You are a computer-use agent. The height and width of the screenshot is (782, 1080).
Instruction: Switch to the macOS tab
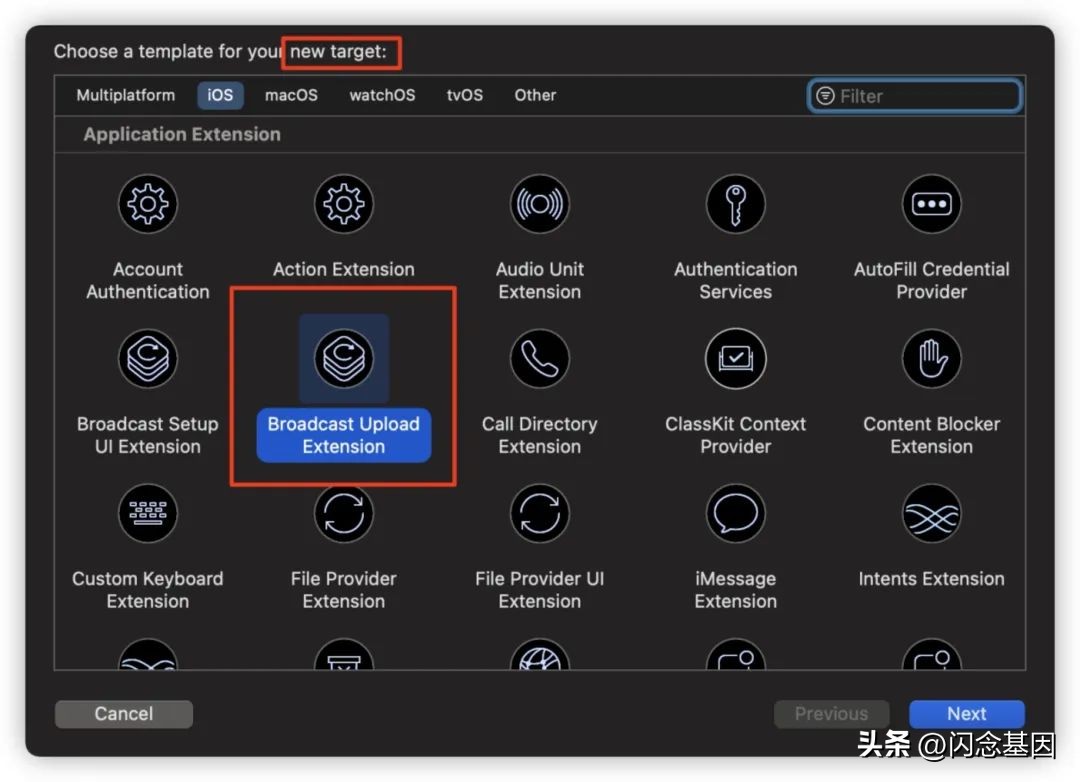coord(290,95)
